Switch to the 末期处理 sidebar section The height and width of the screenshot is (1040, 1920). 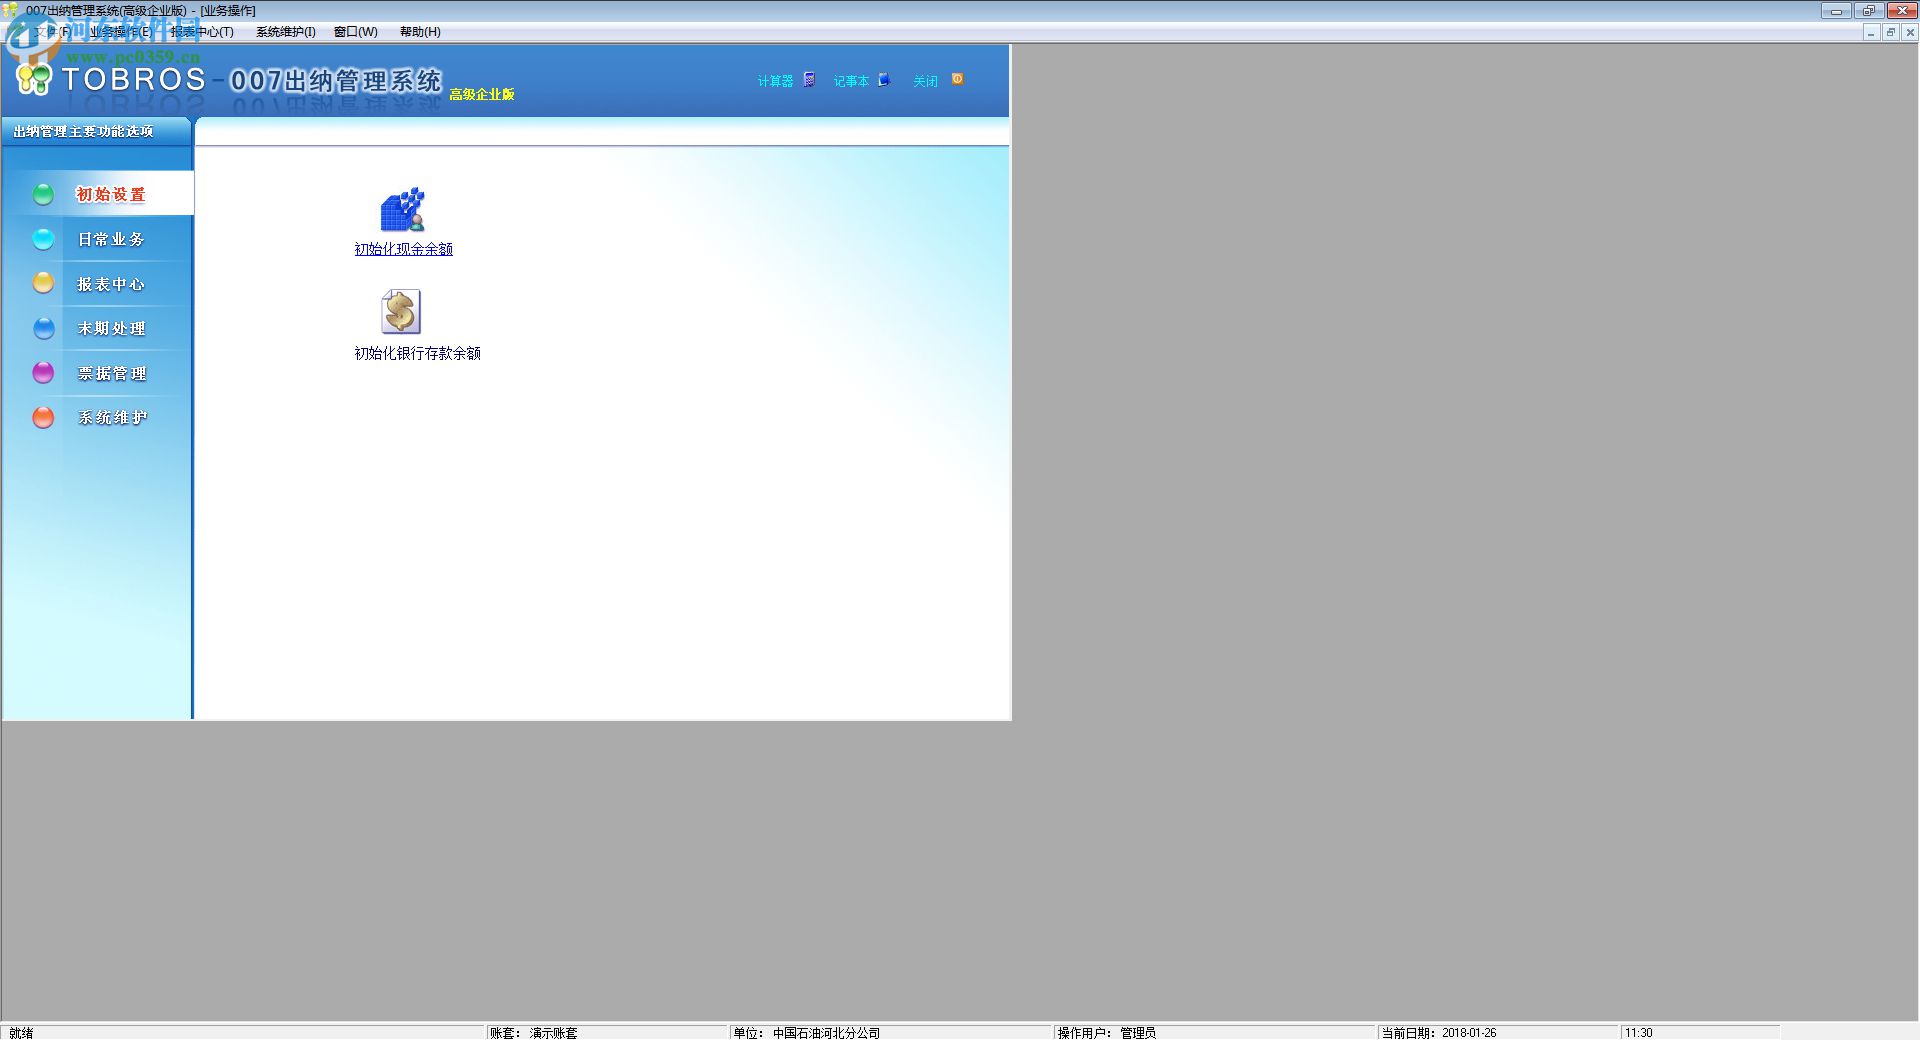111,329
